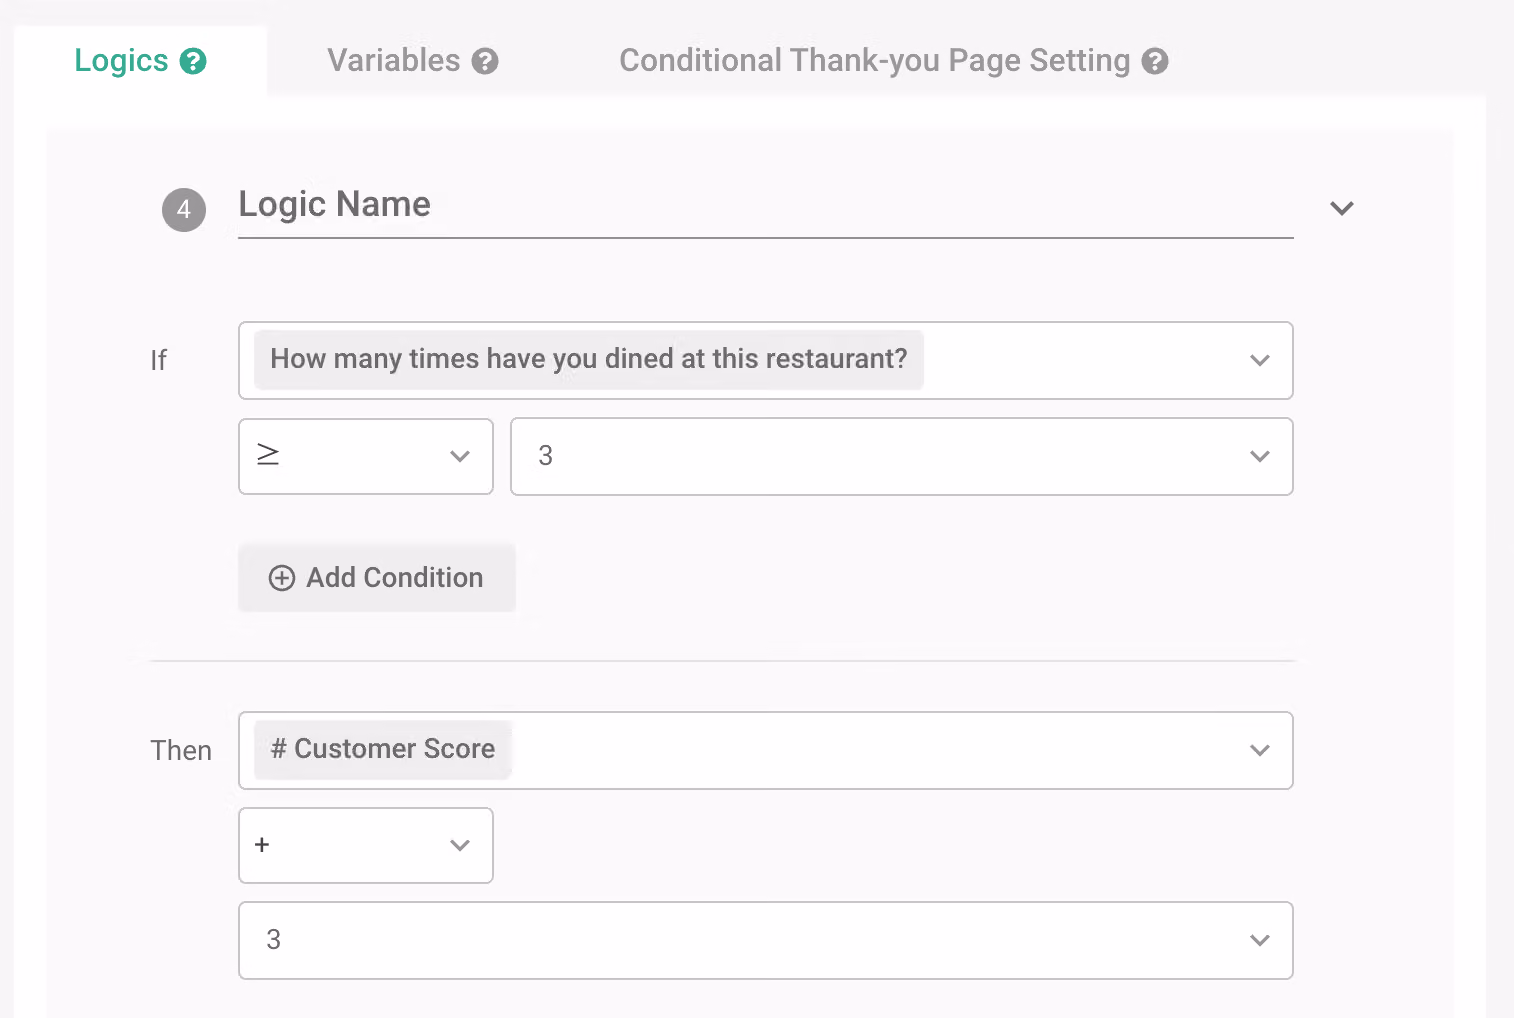The width and height of the screenshot is (1514, 1018).
Task: Switch to the Variables tab
Action: pyautogui.click(x=412, y=60)
